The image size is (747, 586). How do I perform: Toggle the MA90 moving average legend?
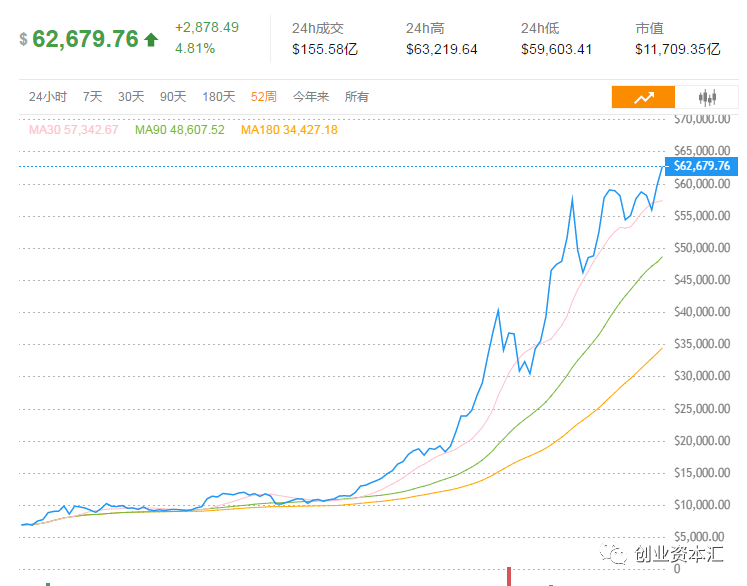[180, 130]
